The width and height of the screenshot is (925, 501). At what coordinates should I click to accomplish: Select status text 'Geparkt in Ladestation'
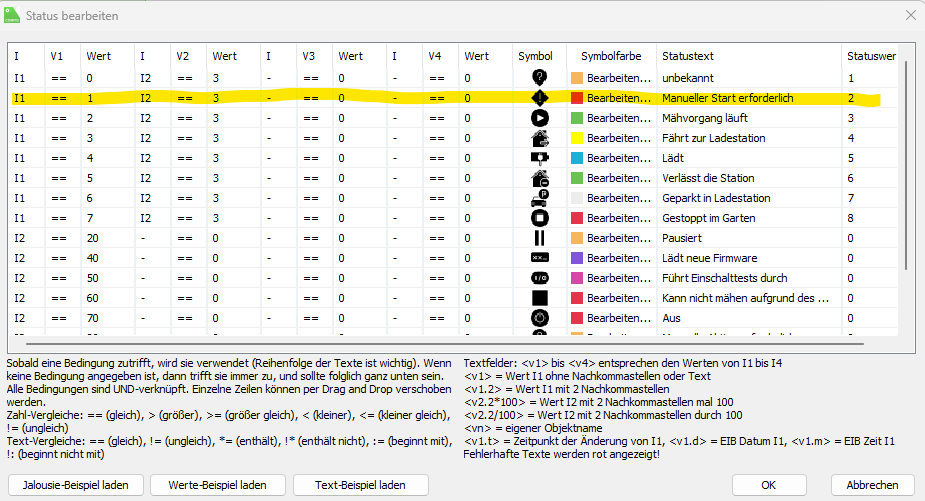(716, 198)
